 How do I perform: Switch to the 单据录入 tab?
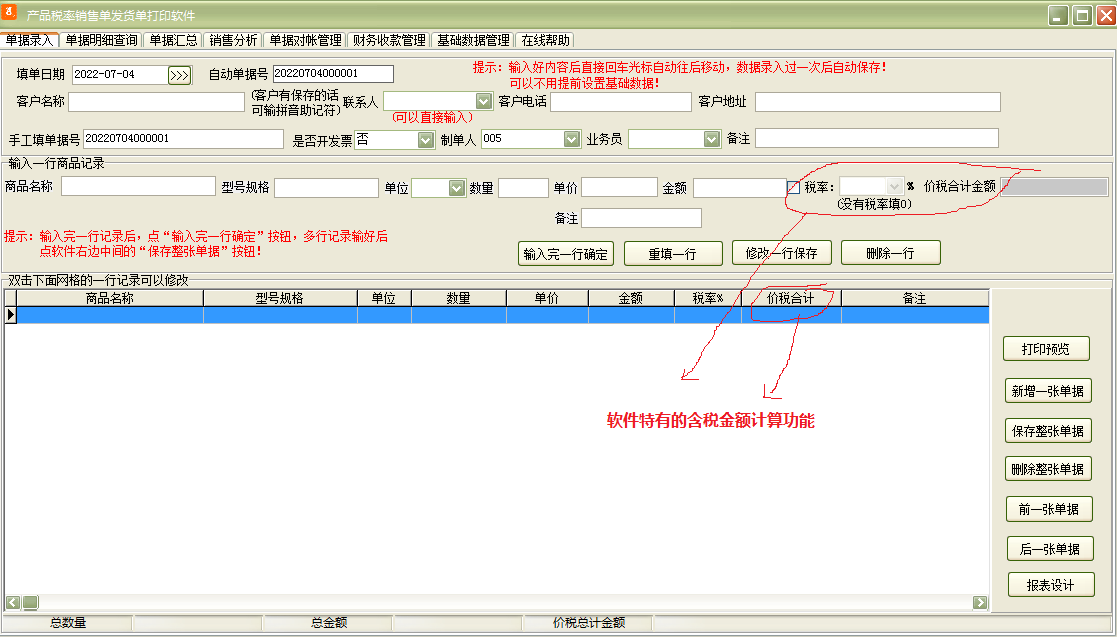pos(29,41)
